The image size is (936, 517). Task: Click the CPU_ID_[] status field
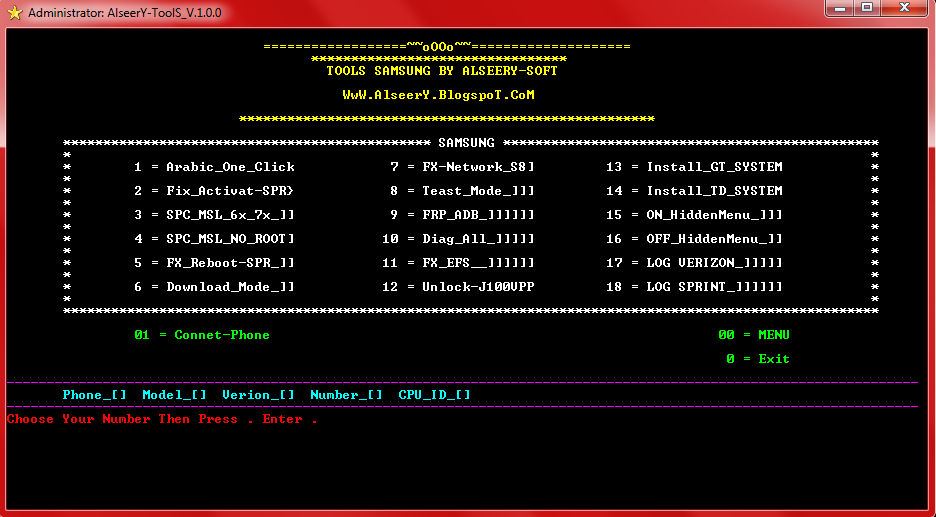pos(435,395)
